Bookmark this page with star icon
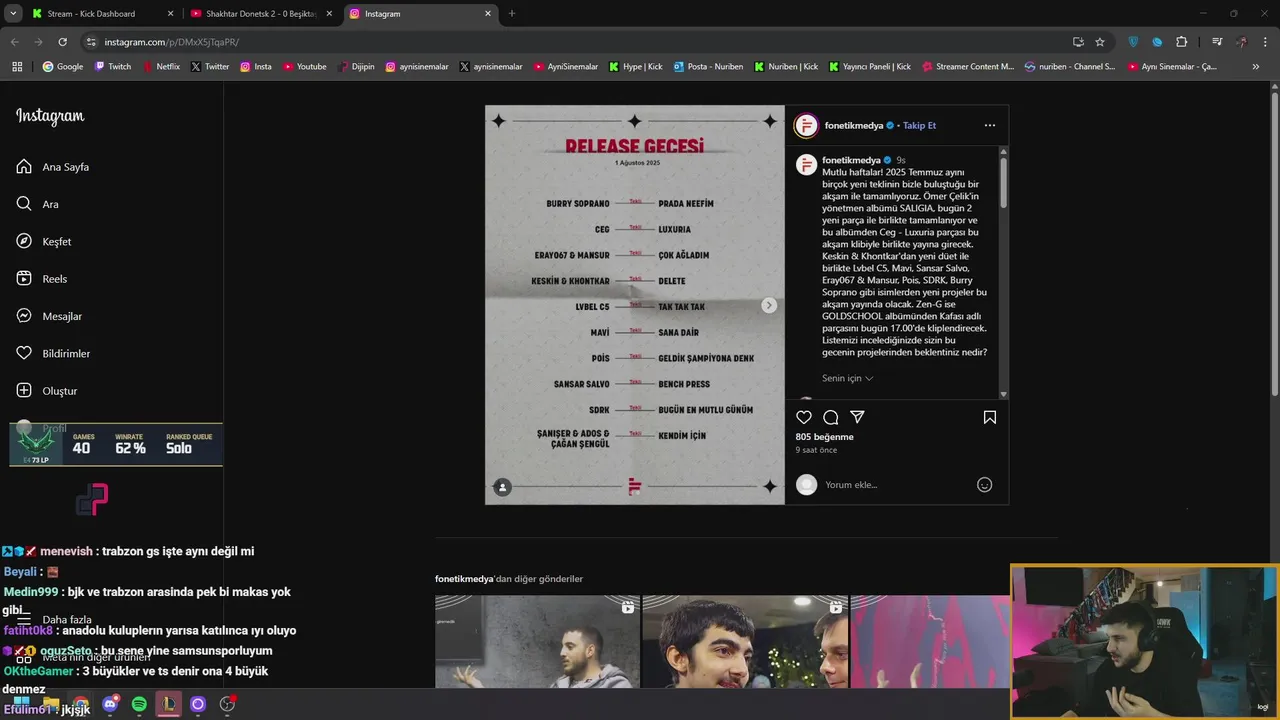This screenshot has height=720, width=1280. click(1100, 42)
